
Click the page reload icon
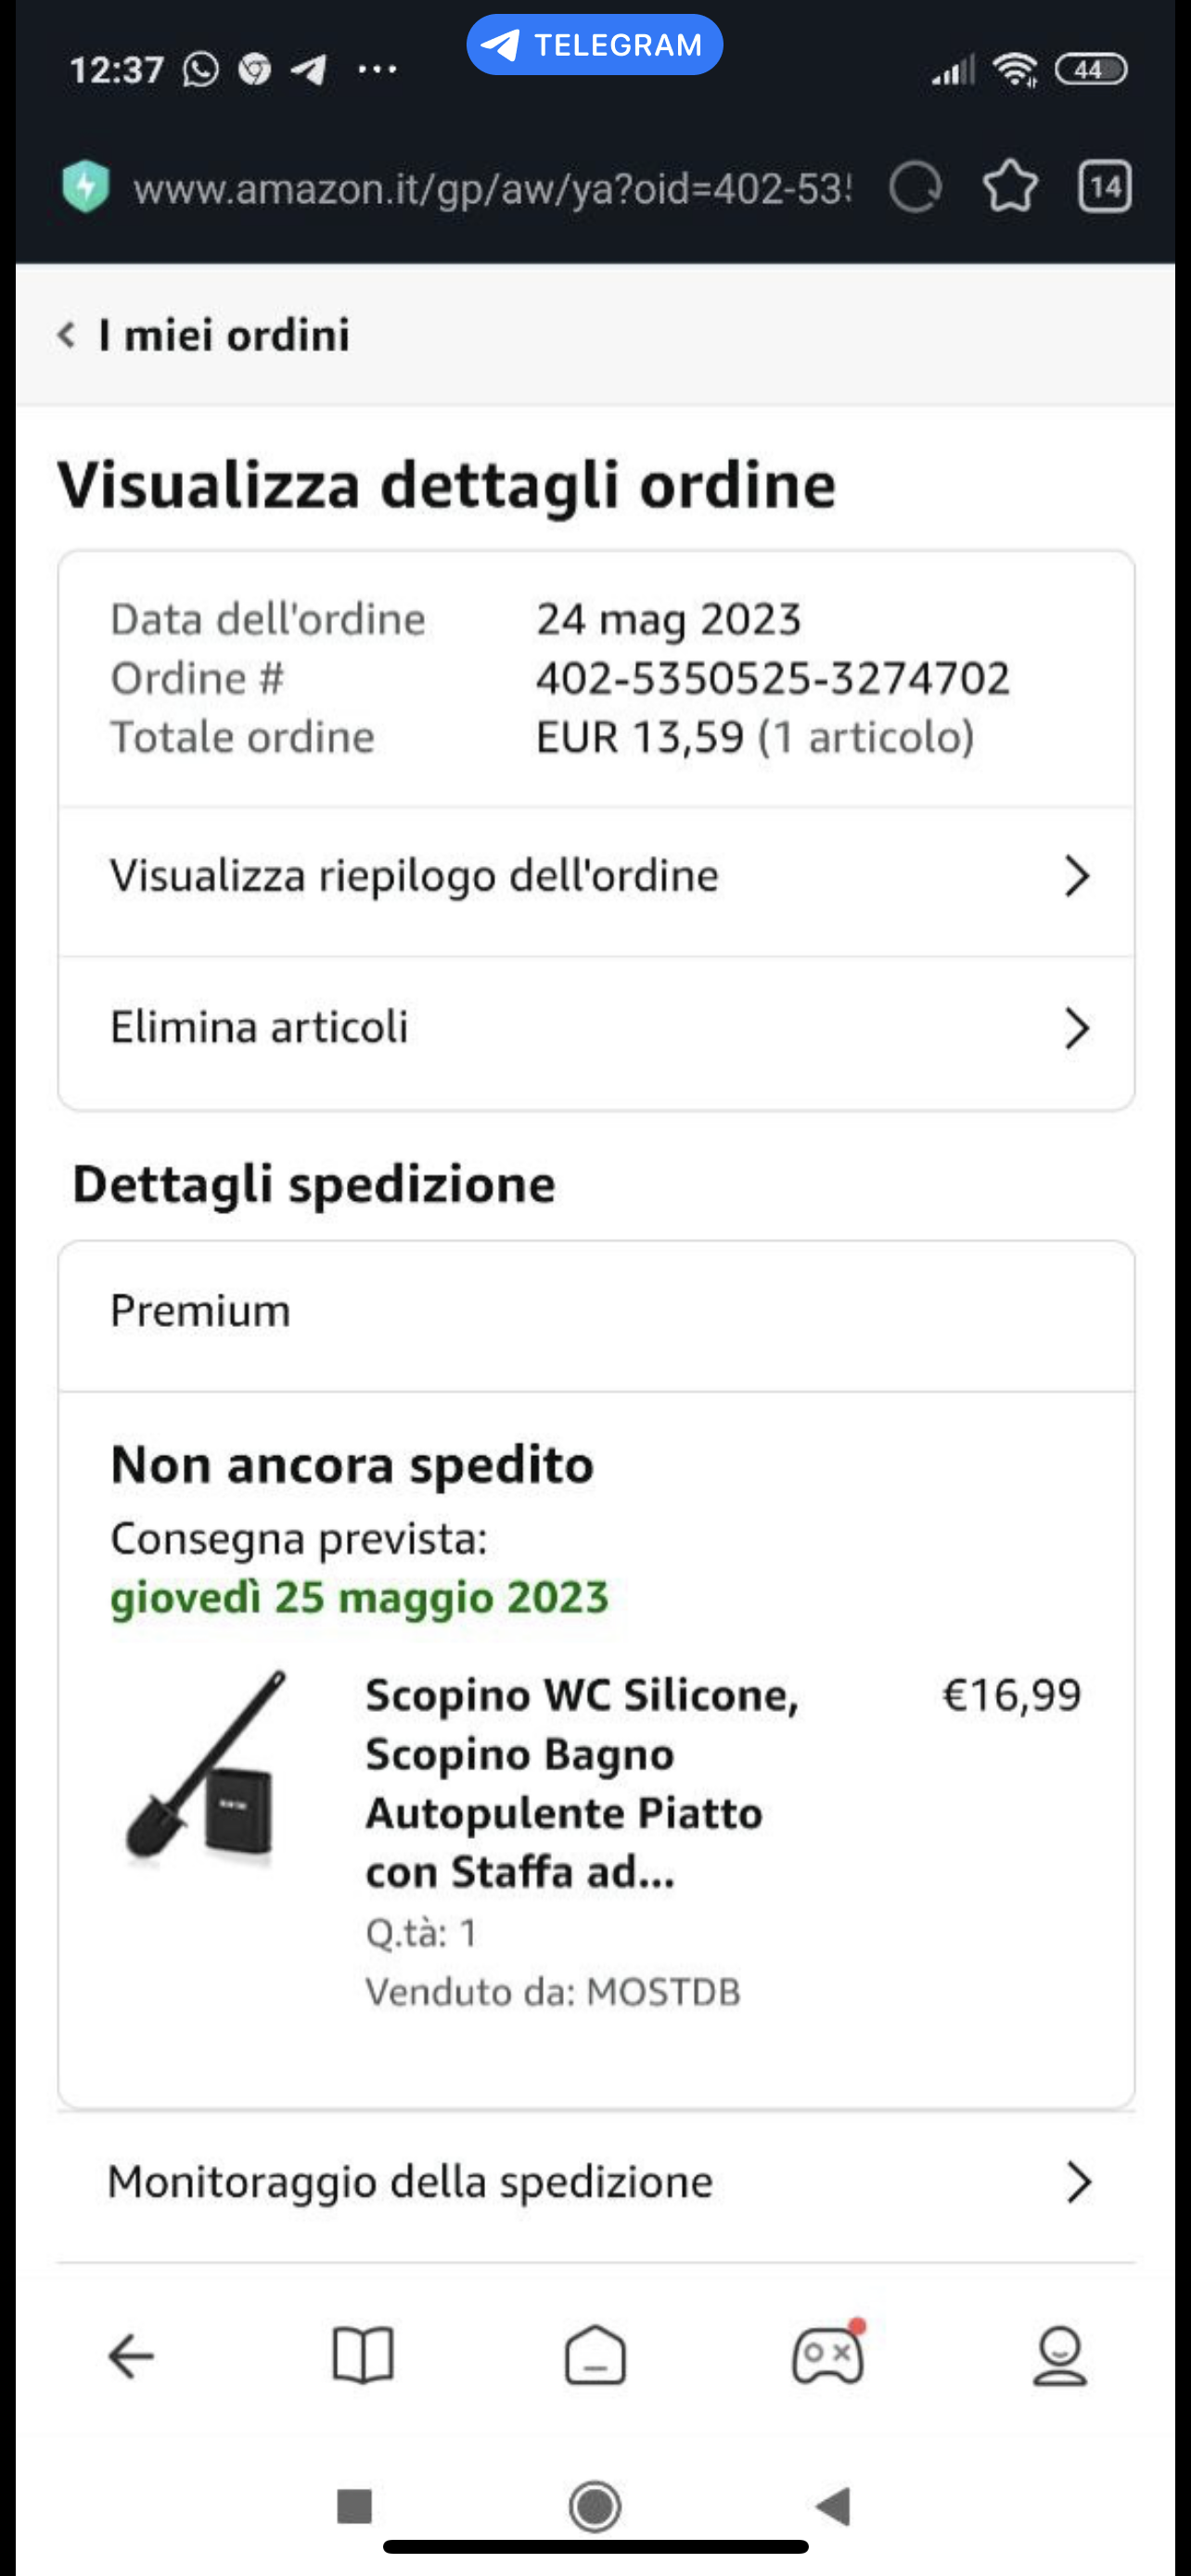click(915, 187)
